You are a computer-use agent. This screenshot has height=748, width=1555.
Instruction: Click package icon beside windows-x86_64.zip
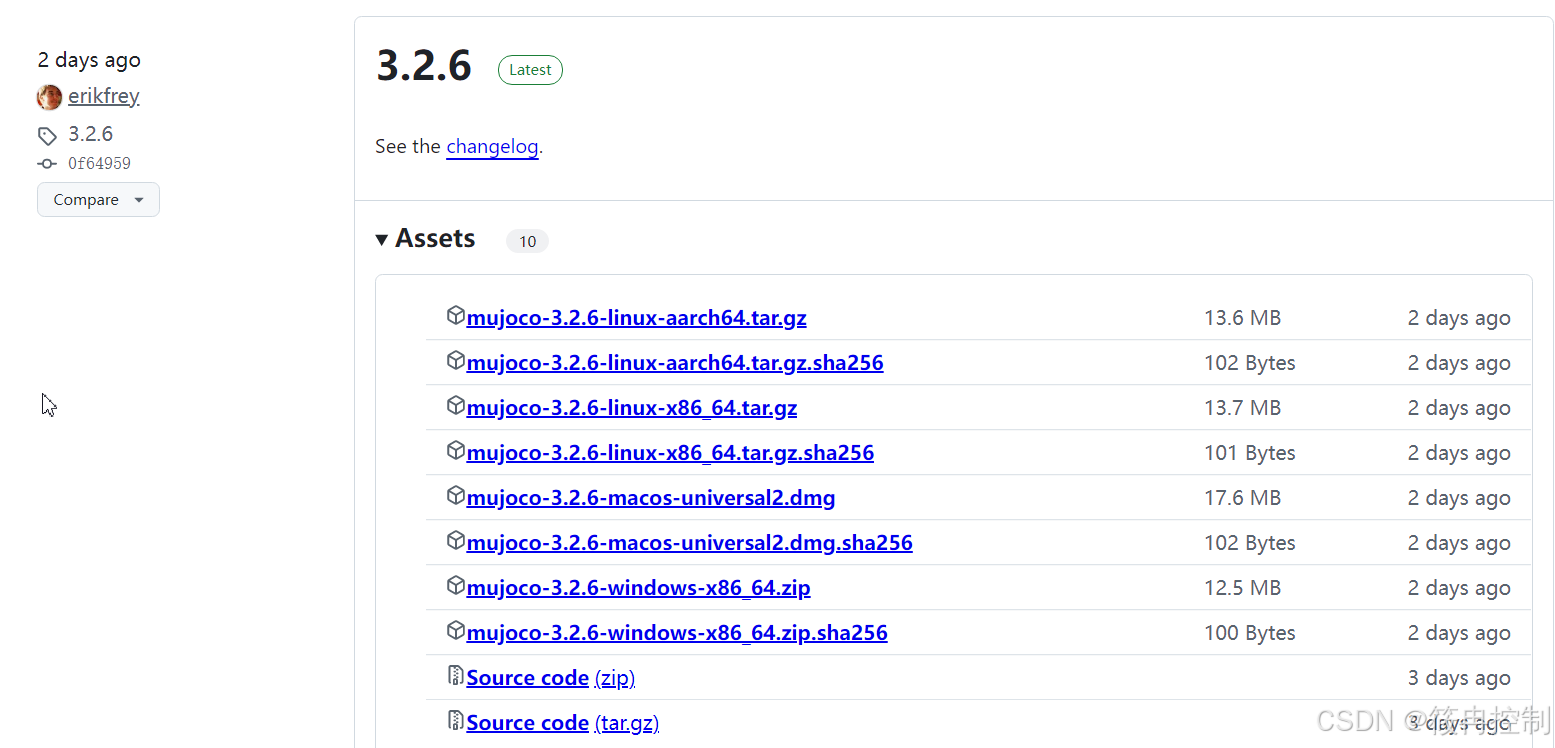pyautogui.click(x=455, y=586)
